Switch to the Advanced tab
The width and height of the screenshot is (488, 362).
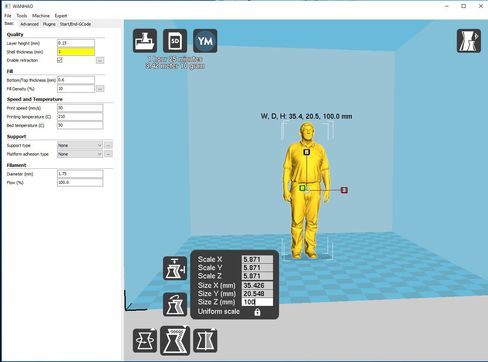click(x=29, y=24)
